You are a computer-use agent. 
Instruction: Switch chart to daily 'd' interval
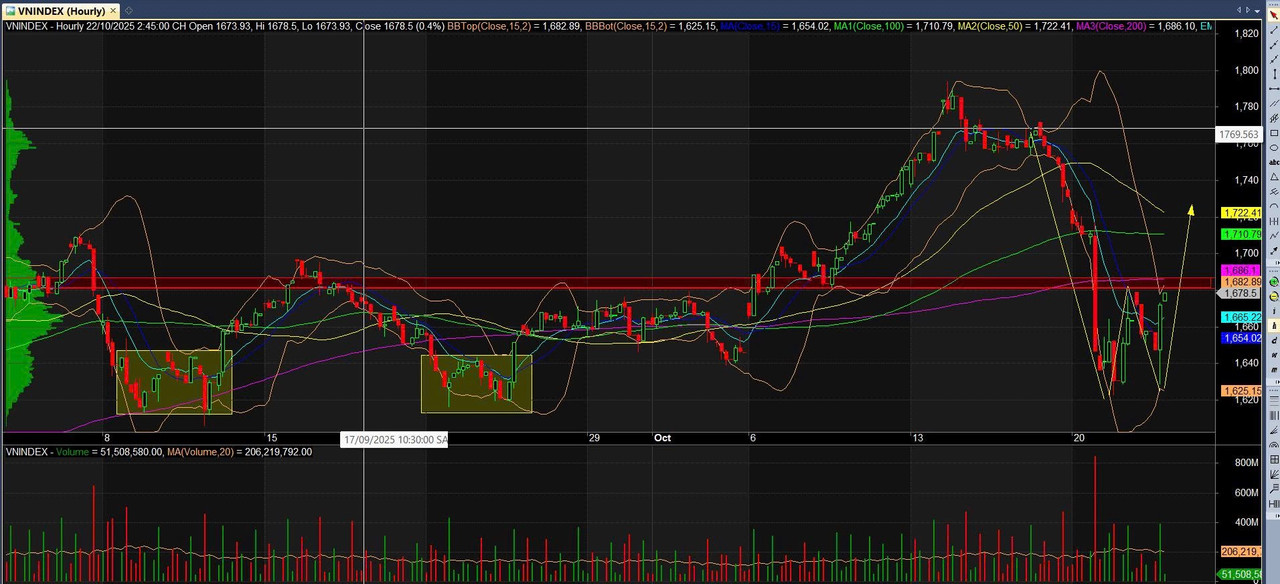[x=1273, y=340]
